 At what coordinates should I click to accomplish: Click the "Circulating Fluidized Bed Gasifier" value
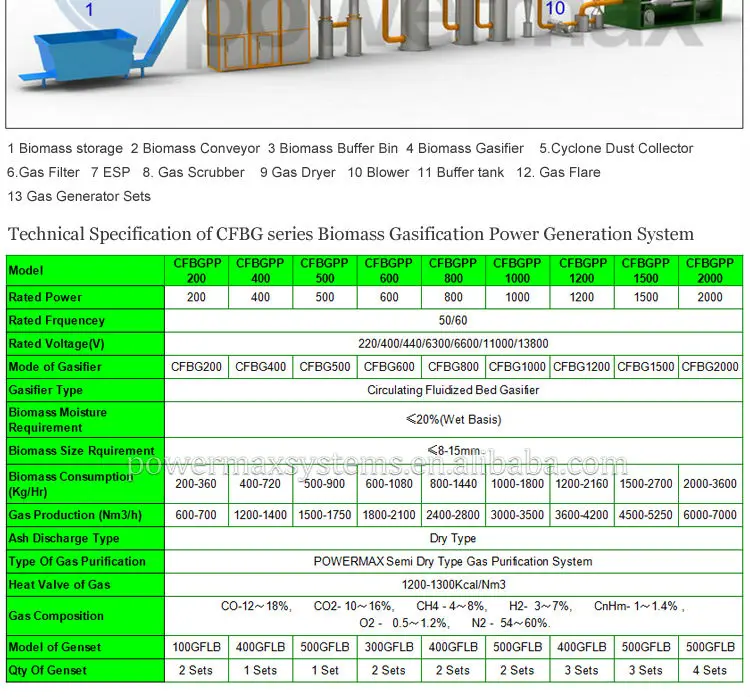coord(453,390)
